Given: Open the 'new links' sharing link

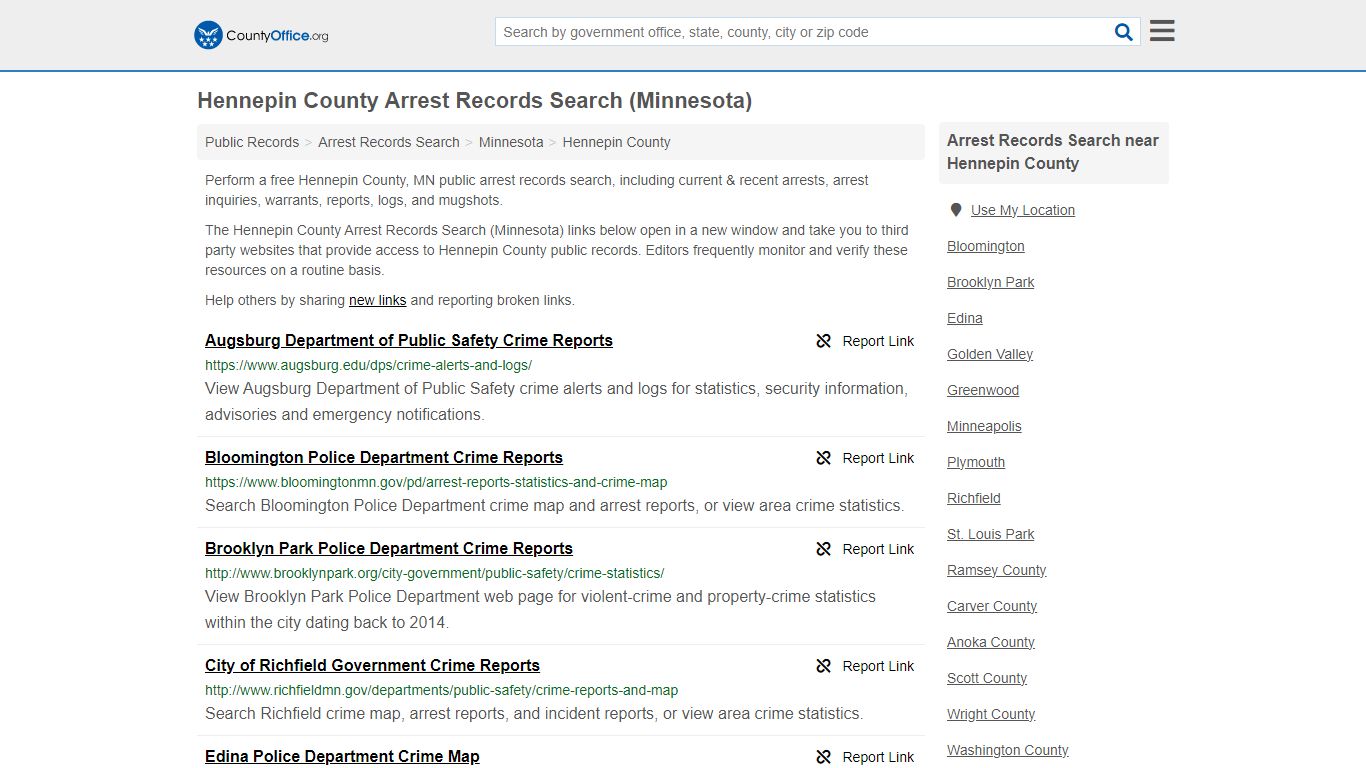Looking at the screenshot, I should 377,300.
